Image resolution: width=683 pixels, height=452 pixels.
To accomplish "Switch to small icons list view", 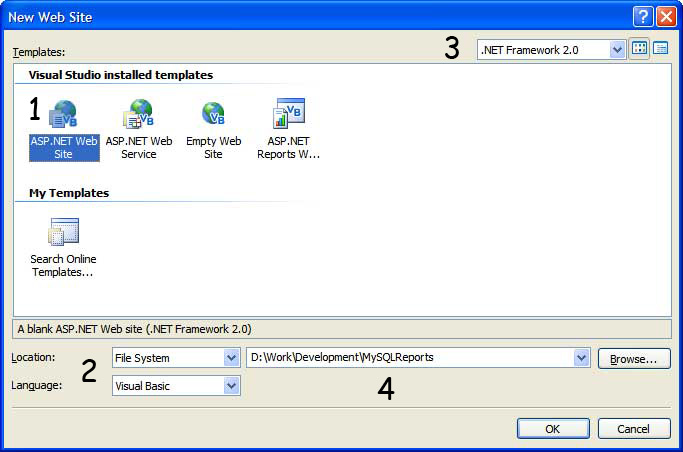I will [660, 48].
